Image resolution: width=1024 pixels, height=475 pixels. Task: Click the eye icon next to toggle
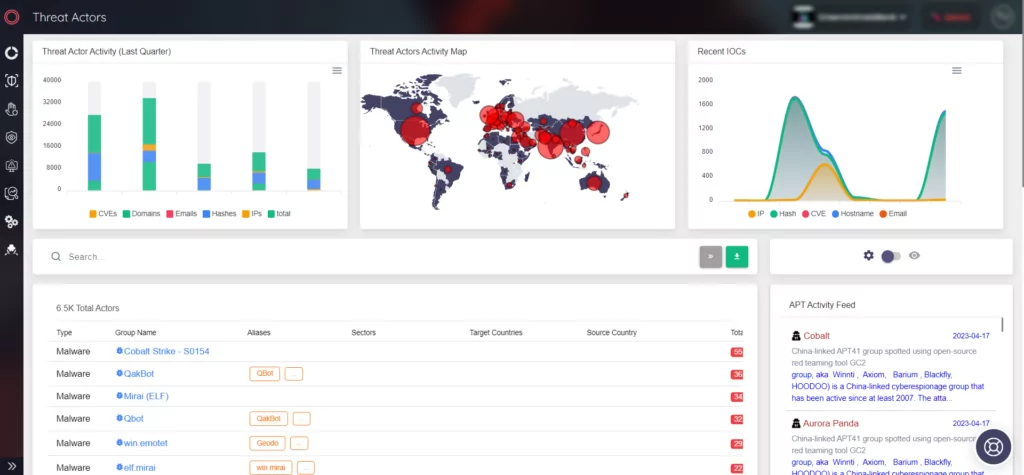914,255
